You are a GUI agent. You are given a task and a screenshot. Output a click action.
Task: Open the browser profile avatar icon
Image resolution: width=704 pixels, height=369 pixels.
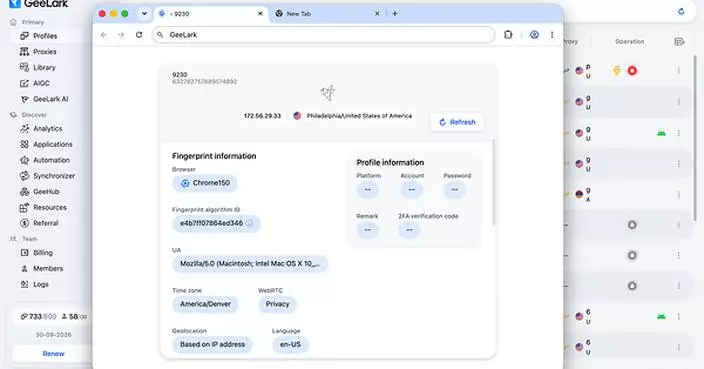click(534, 35)
